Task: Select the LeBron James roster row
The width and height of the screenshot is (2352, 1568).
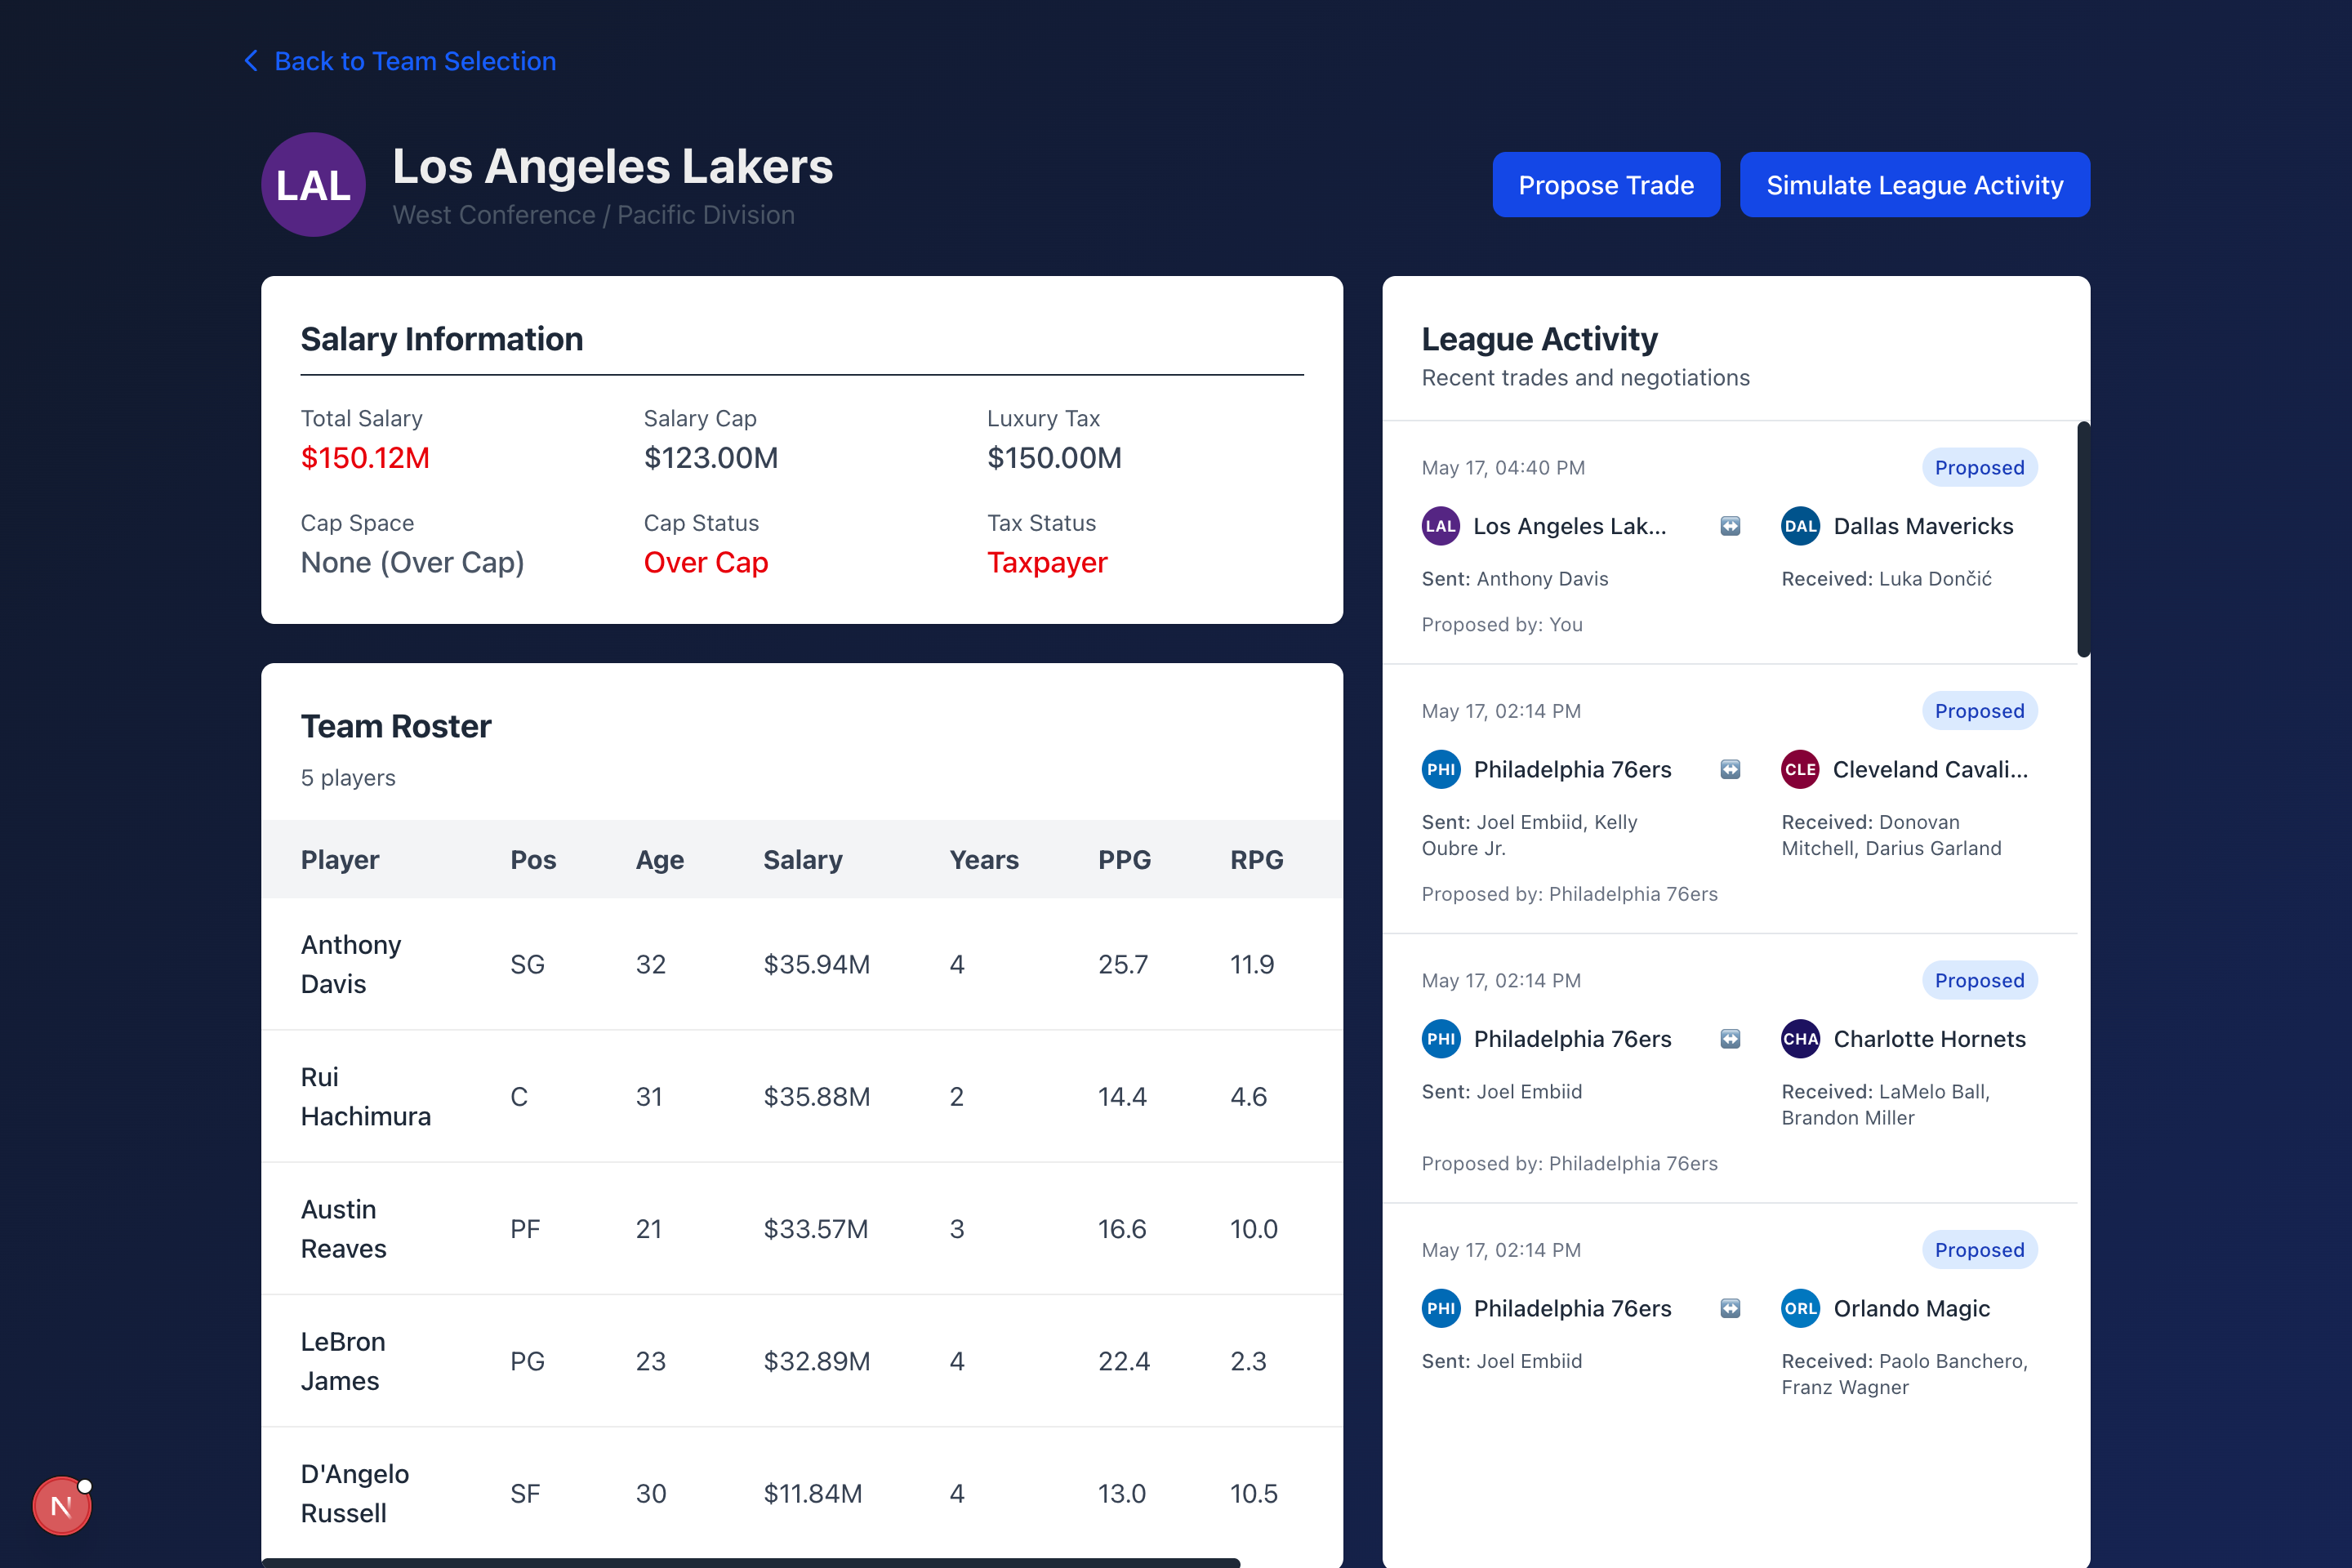Action: click(x=800, y=1361)
